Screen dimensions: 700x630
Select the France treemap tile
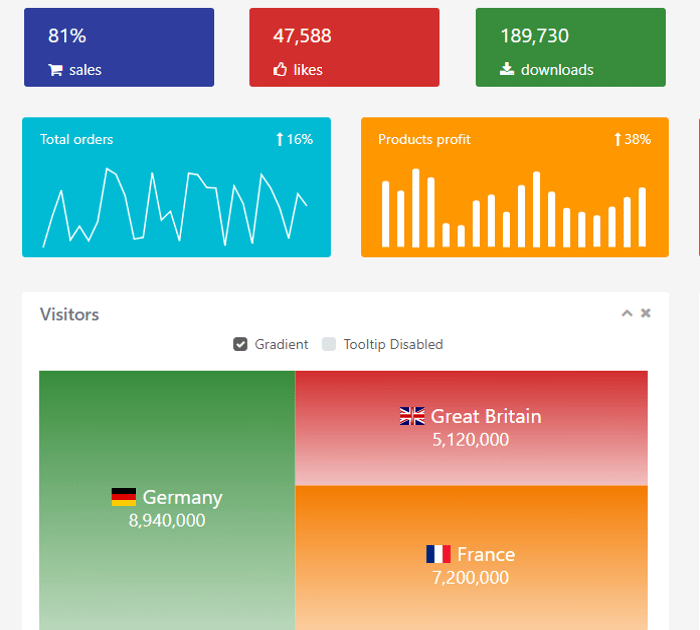pos(471,558)
